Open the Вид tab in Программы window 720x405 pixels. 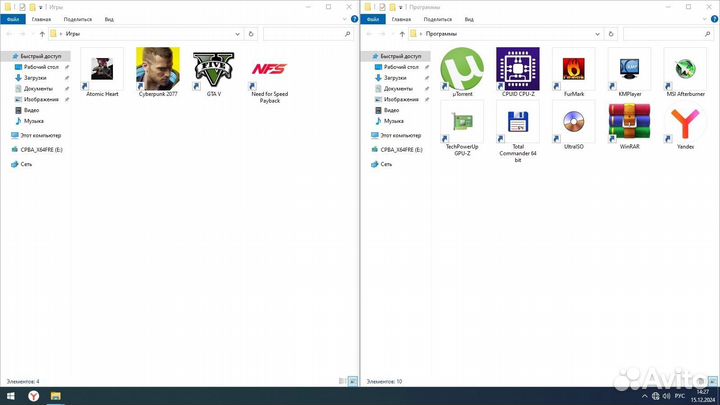click(469, 19)
